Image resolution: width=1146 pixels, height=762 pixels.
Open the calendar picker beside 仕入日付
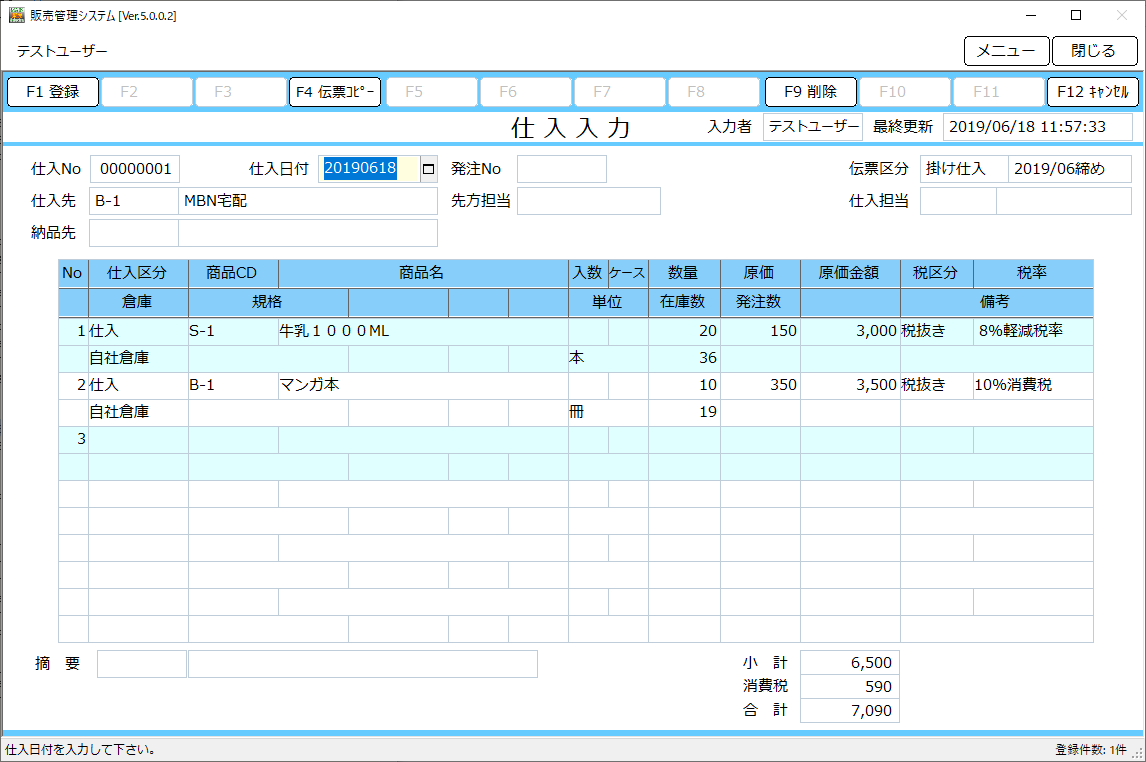[429, 169]
